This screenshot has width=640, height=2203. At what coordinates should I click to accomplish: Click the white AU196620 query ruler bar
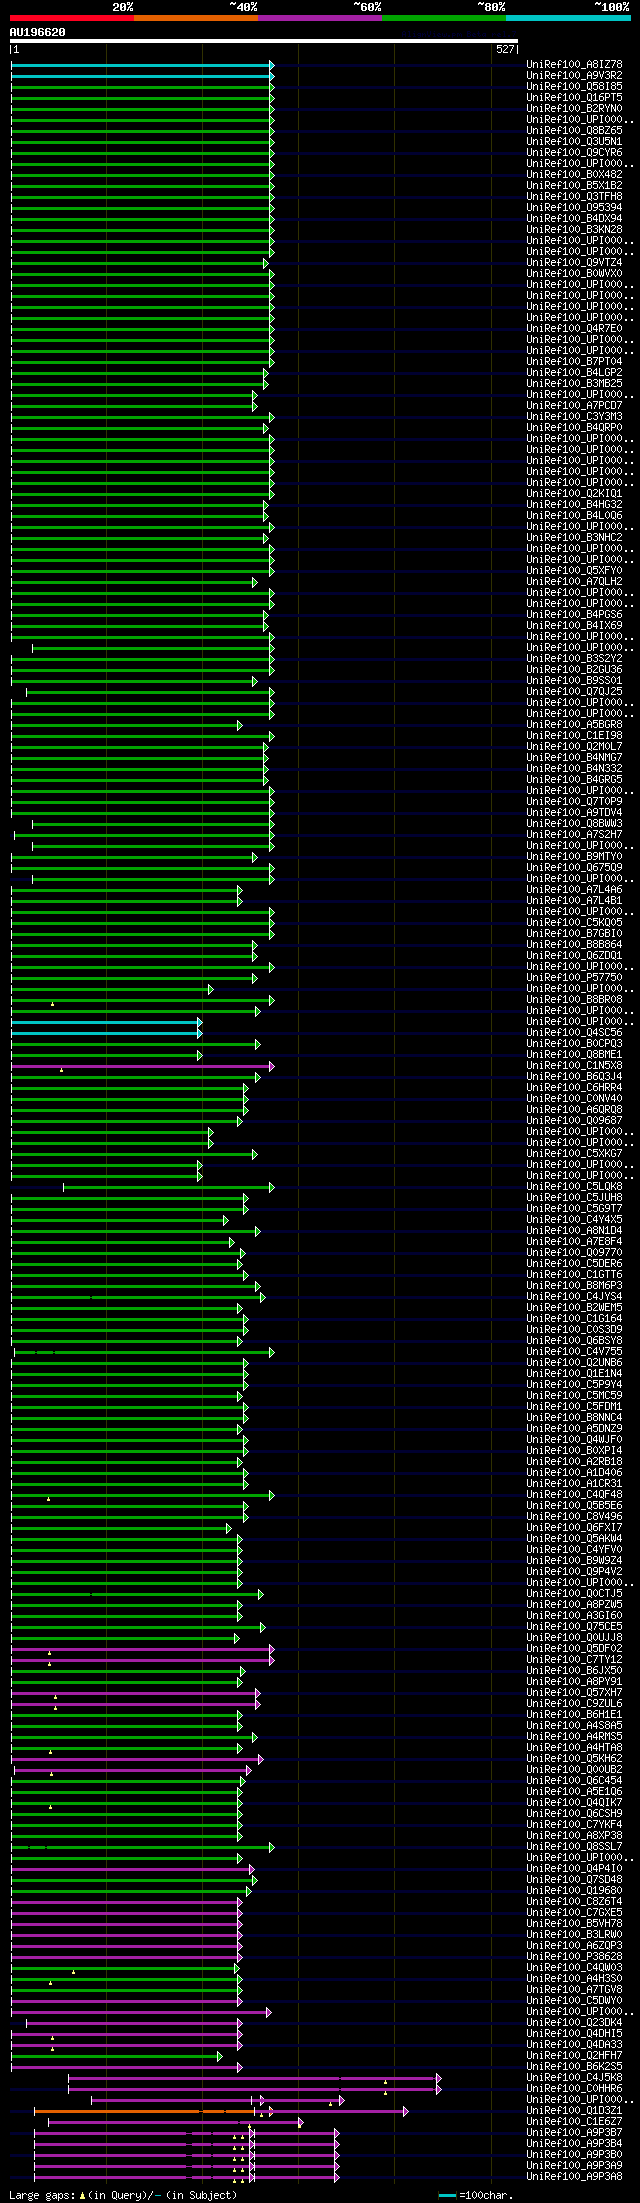[x=264, y=41]
